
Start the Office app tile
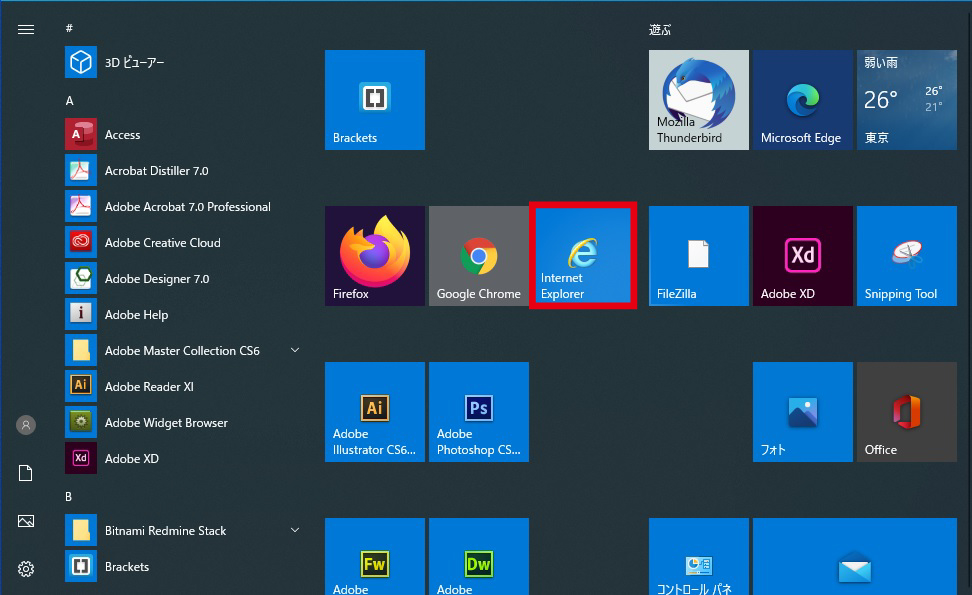[906, 411]
